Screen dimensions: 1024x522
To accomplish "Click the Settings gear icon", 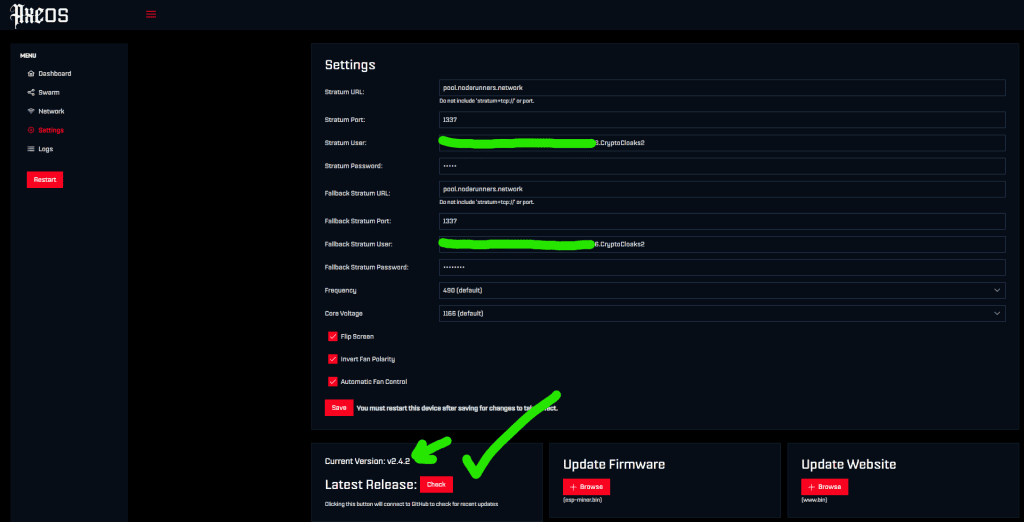I will point(31,130).
